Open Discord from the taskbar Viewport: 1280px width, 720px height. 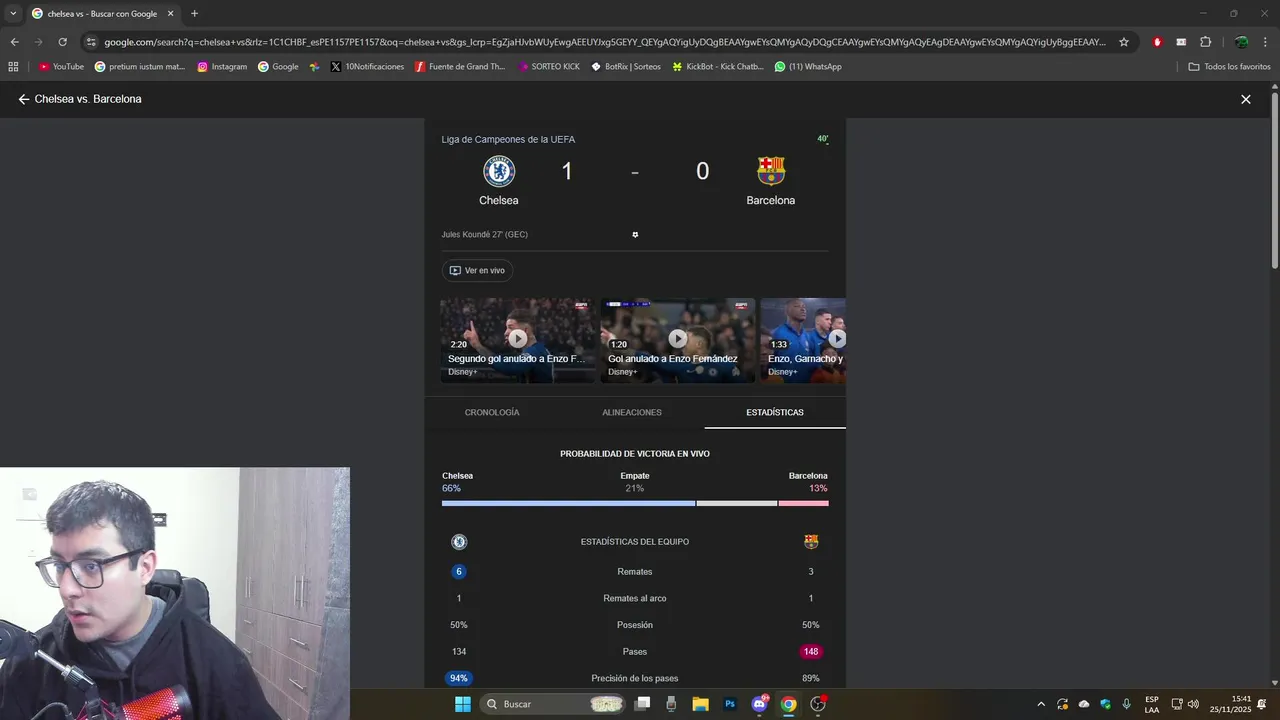tap(759, 704)
